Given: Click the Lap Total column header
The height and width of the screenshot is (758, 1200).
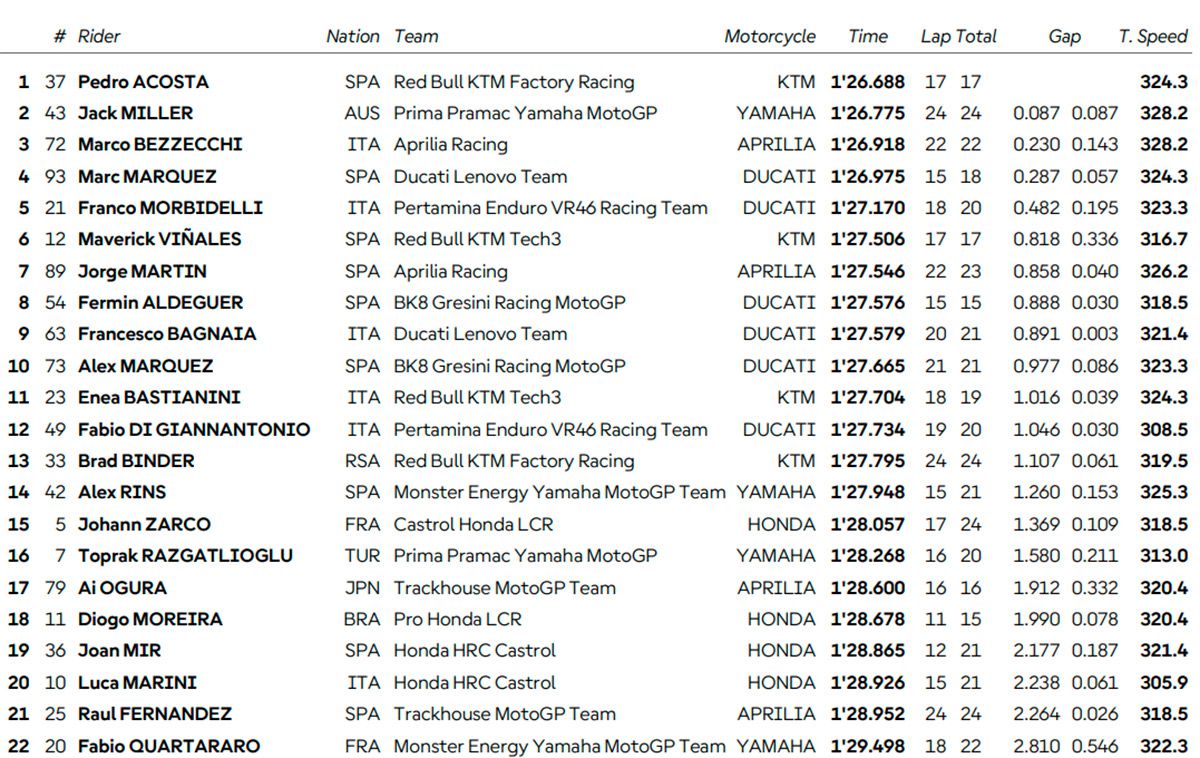Looking at the screenshot, I should pyautogui.click(x=958, y=36).
